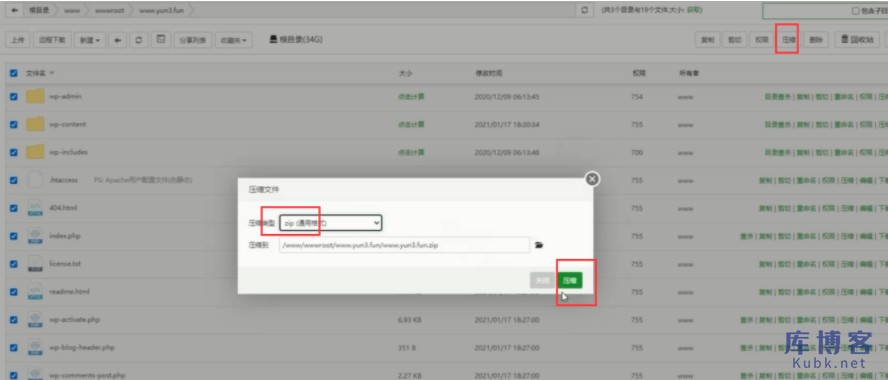Click the green 压缩 button in dialog
Screen dimensions: 888x380
pyautogui.click(x=570, y=280)
